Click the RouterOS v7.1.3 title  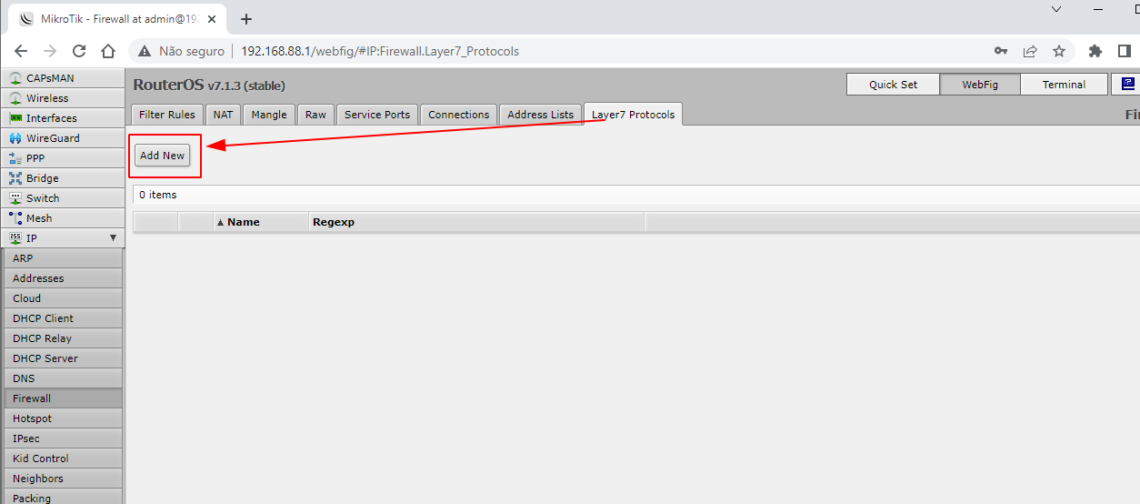point(209,85)
